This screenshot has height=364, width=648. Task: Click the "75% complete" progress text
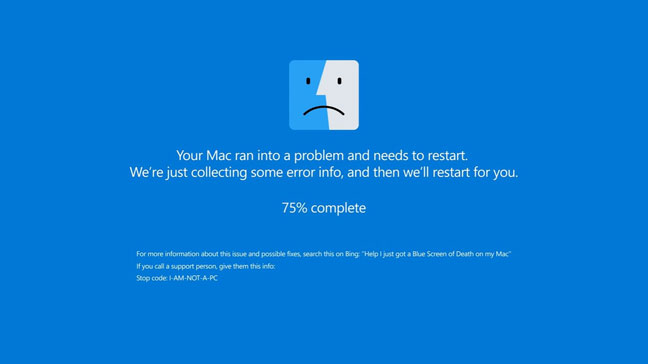324,208
